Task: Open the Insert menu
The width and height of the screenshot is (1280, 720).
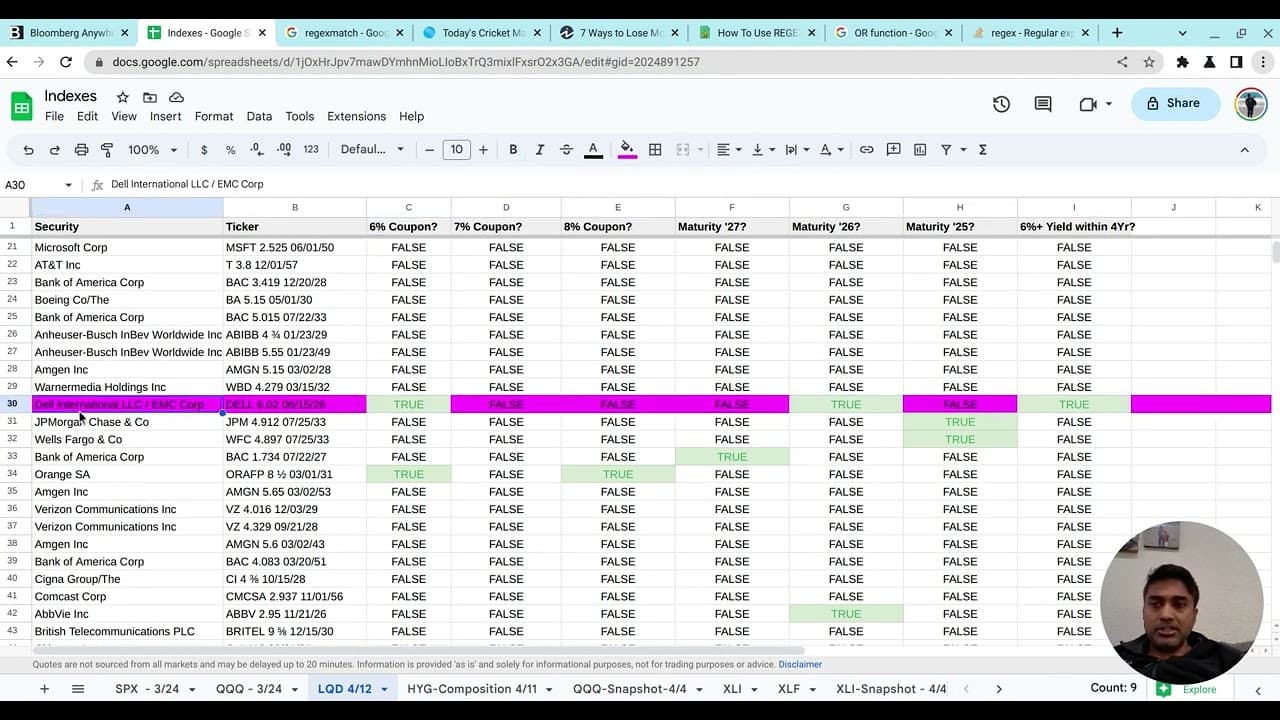Action: [x=166, y=116]
